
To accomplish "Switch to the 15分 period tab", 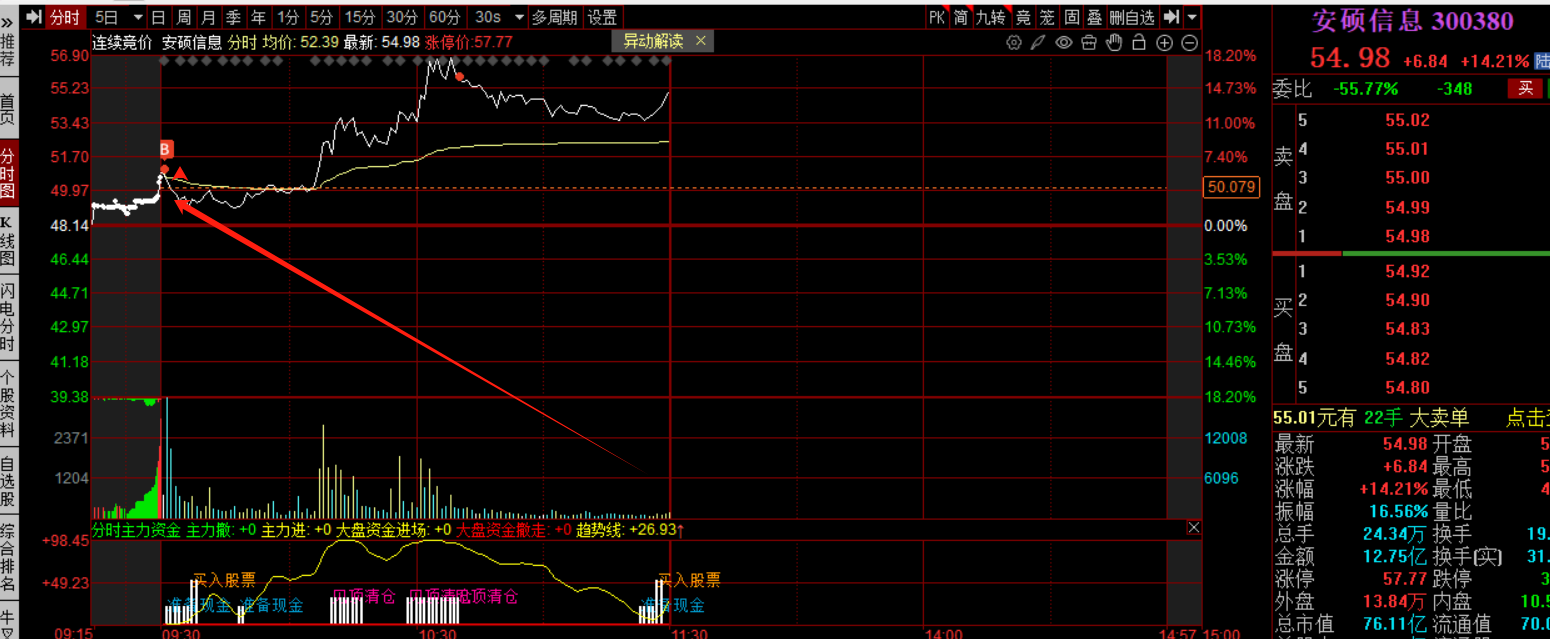I will pyautogui.click(x=359, y=17).
